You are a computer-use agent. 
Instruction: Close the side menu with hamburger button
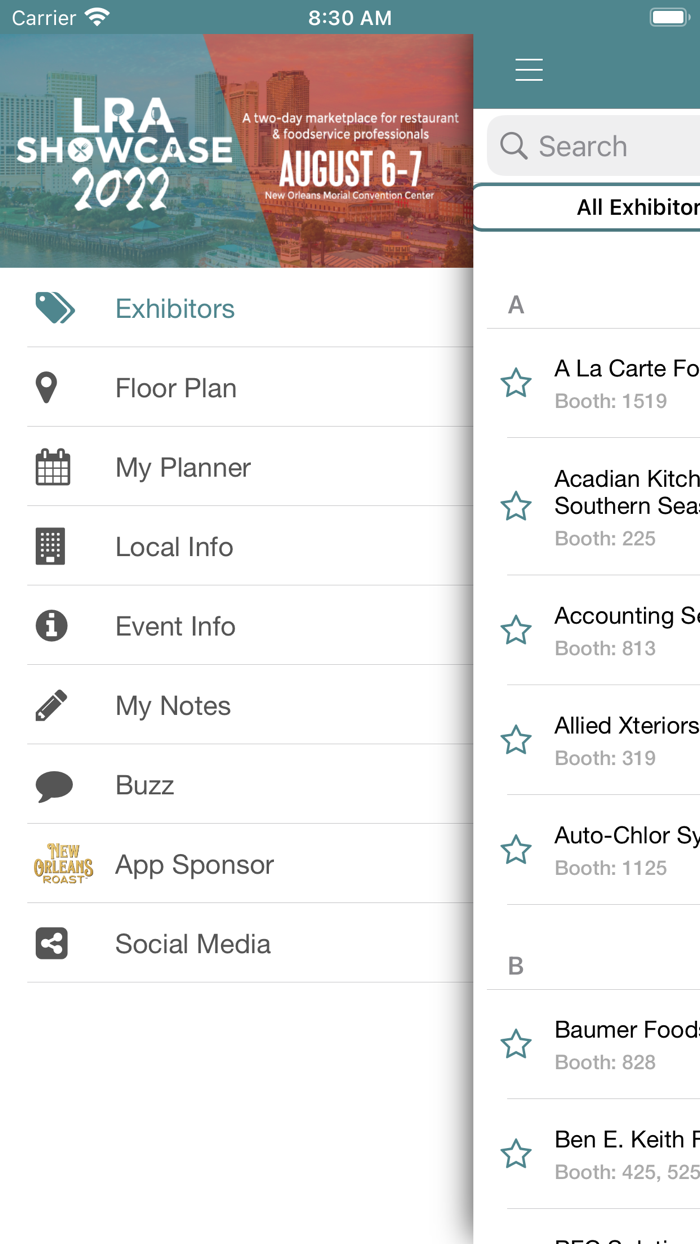coord(529,70)
